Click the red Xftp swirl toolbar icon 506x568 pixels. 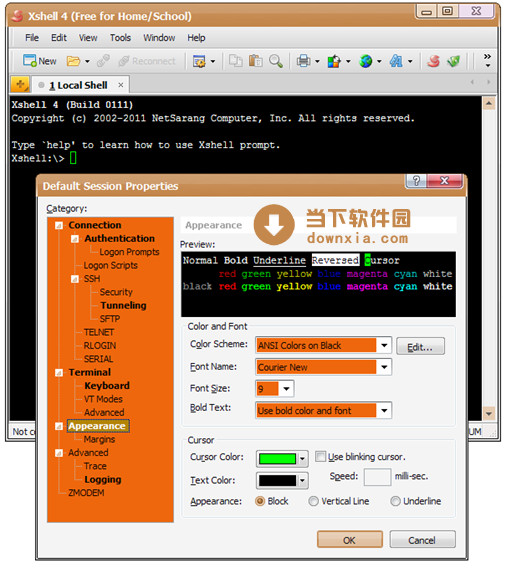point(433,61)
